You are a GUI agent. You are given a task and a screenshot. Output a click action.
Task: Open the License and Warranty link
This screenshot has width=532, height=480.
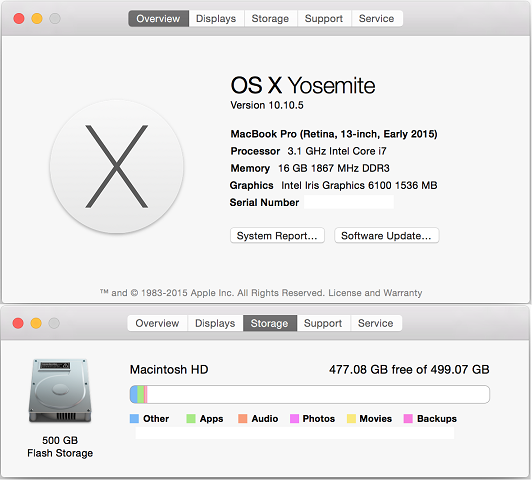tap(375, 293)
